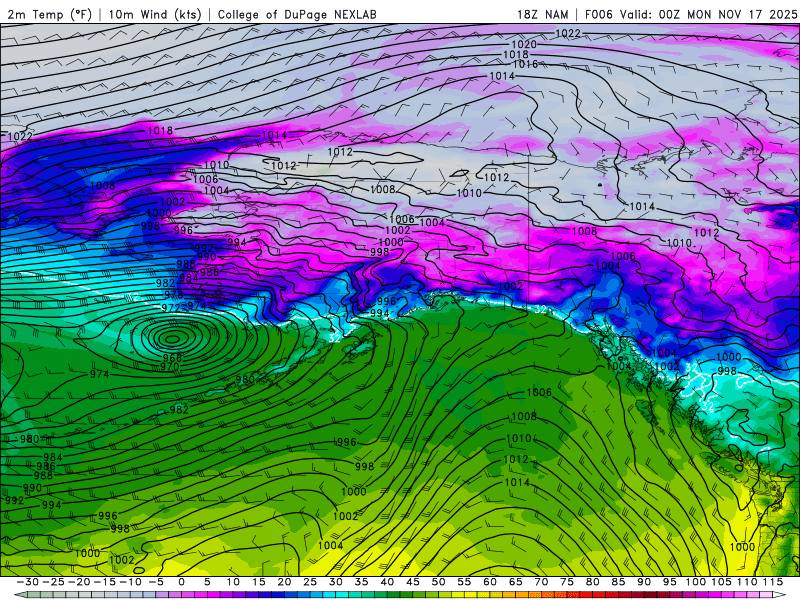Click the "F006 Valid: 00Z MON NOV 17 2025" text

[691, 14]
